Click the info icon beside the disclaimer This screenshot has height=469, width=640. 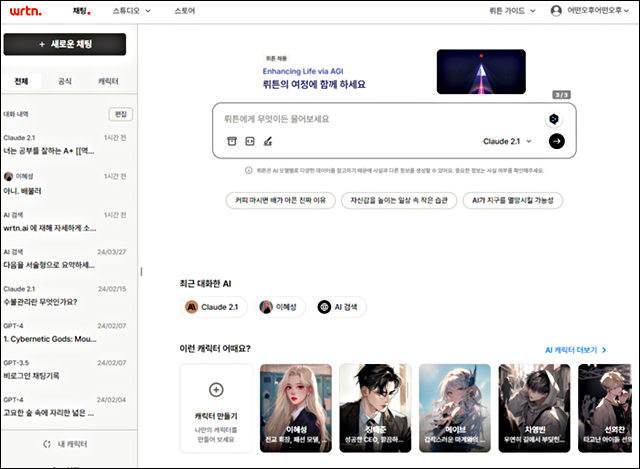[249, 170]
